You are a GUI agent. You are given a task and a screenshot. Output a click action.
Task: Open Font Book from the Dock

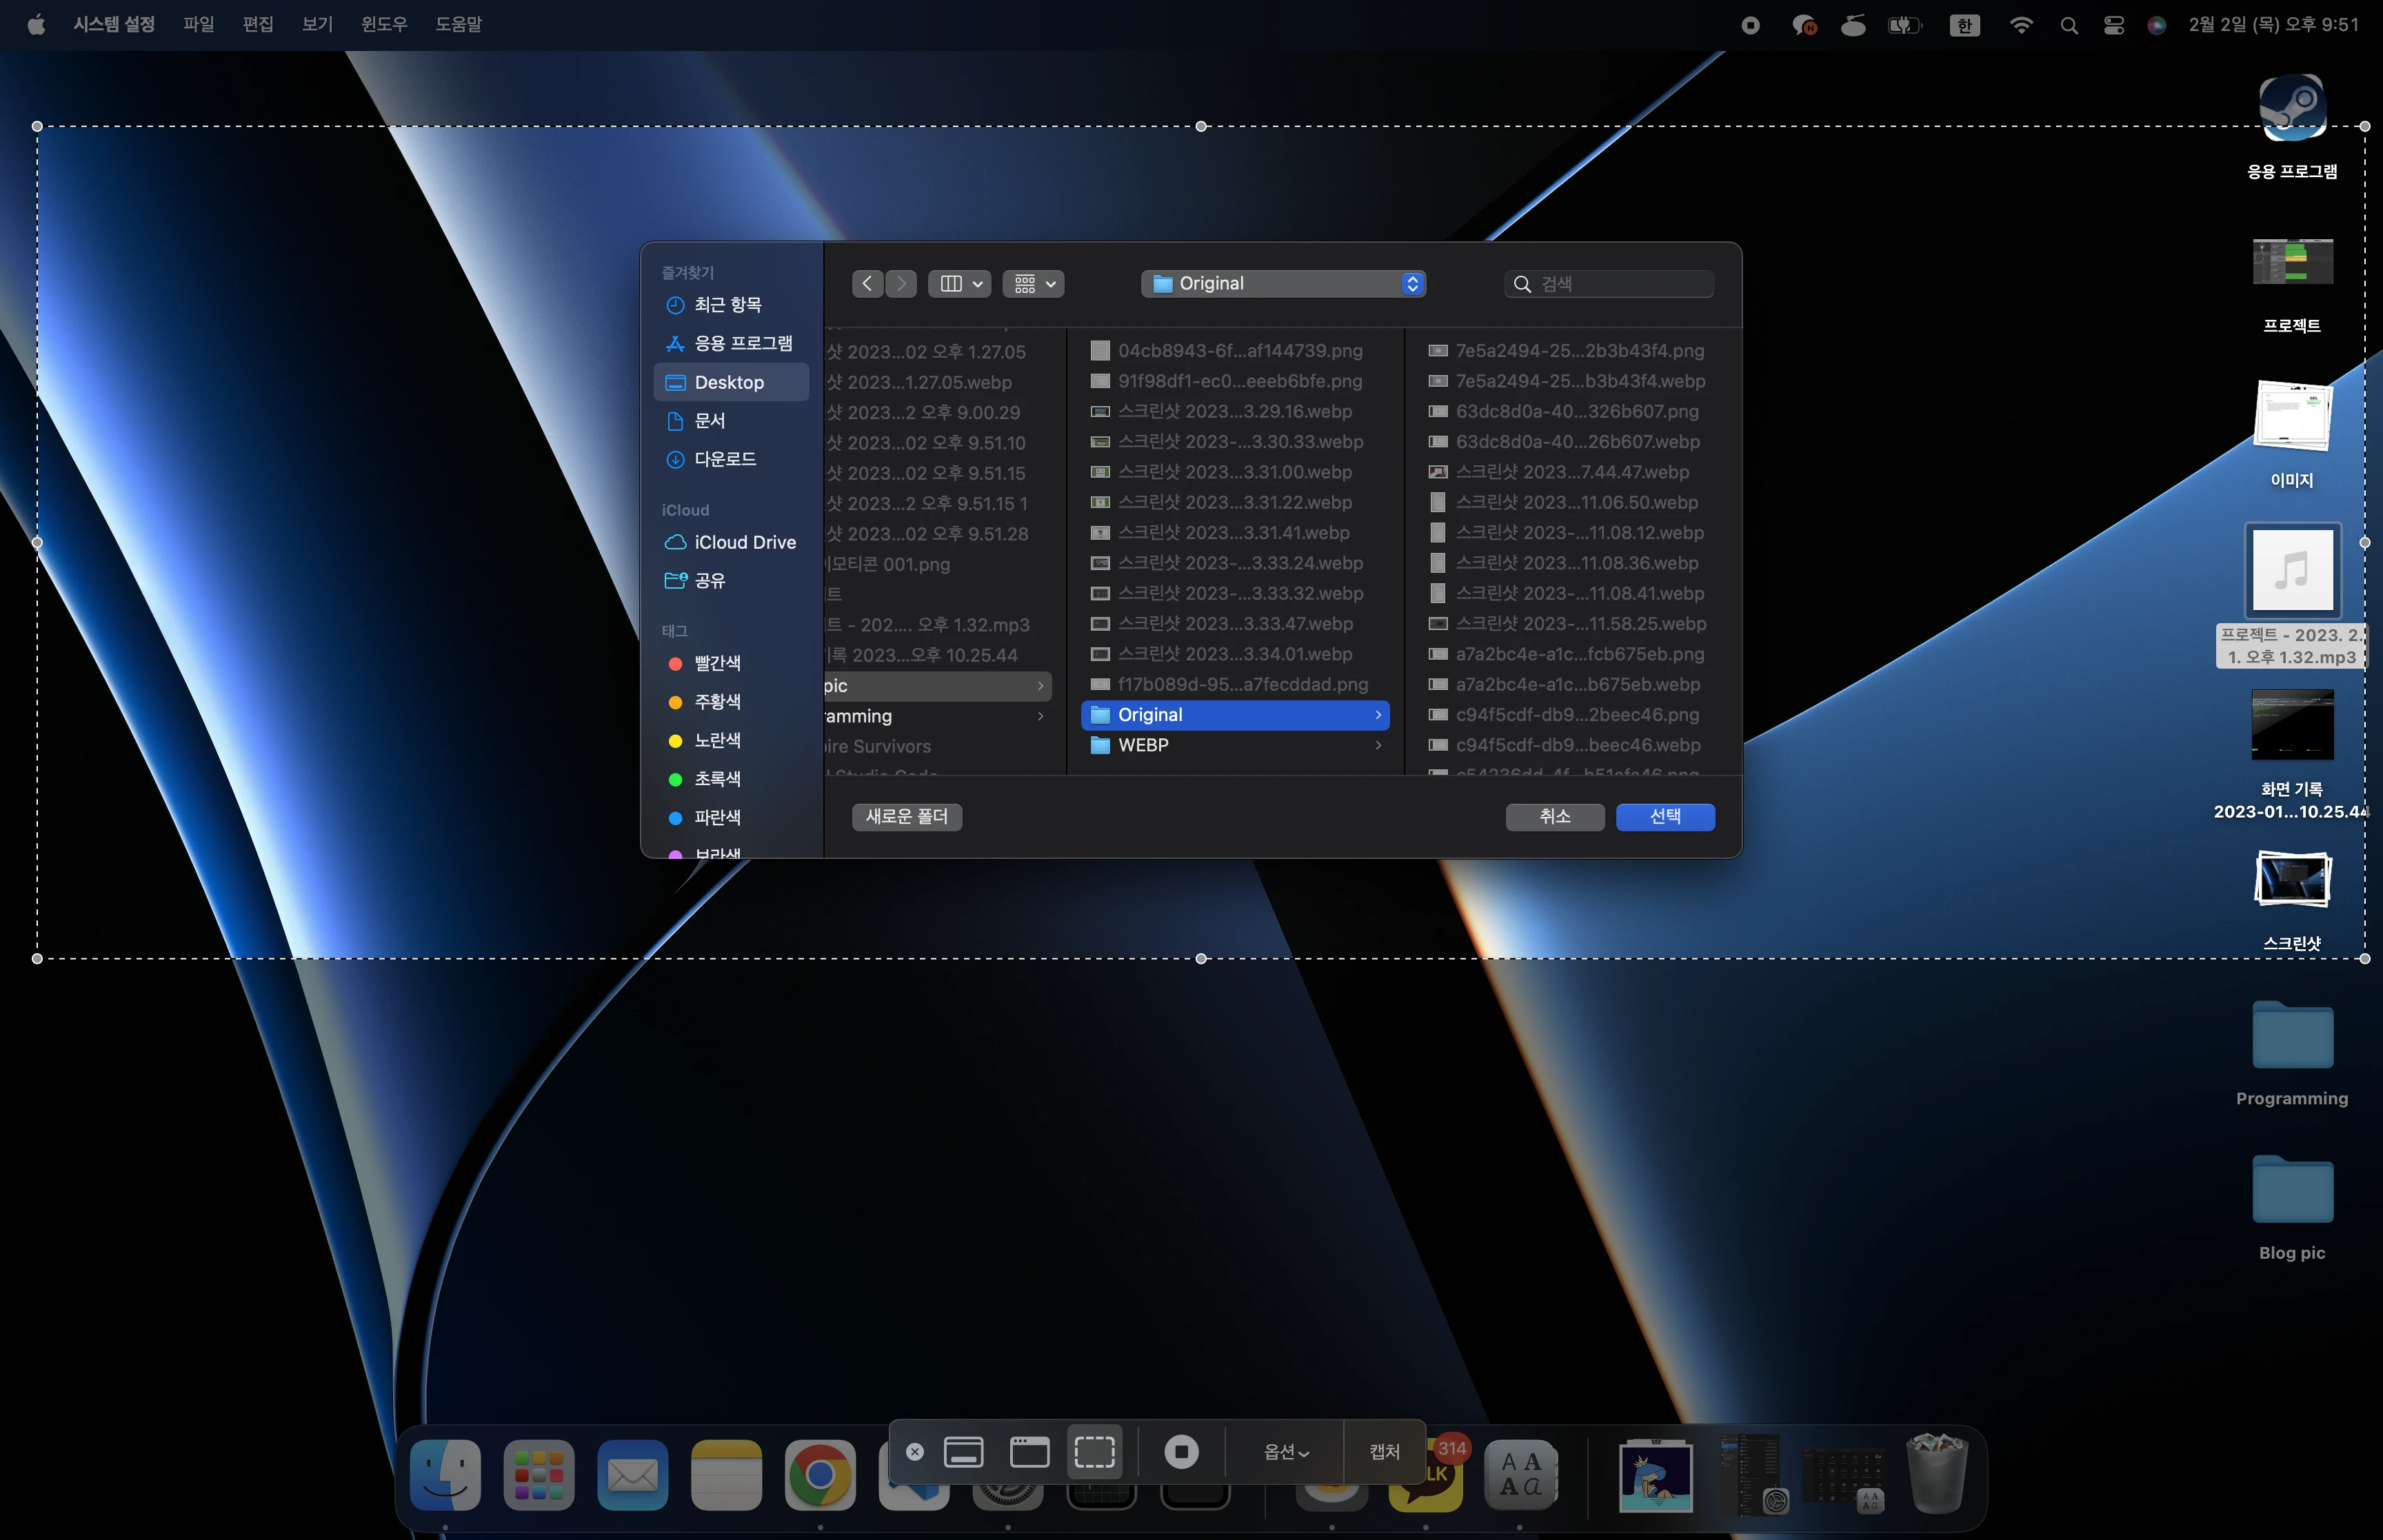point(1520,1475)
